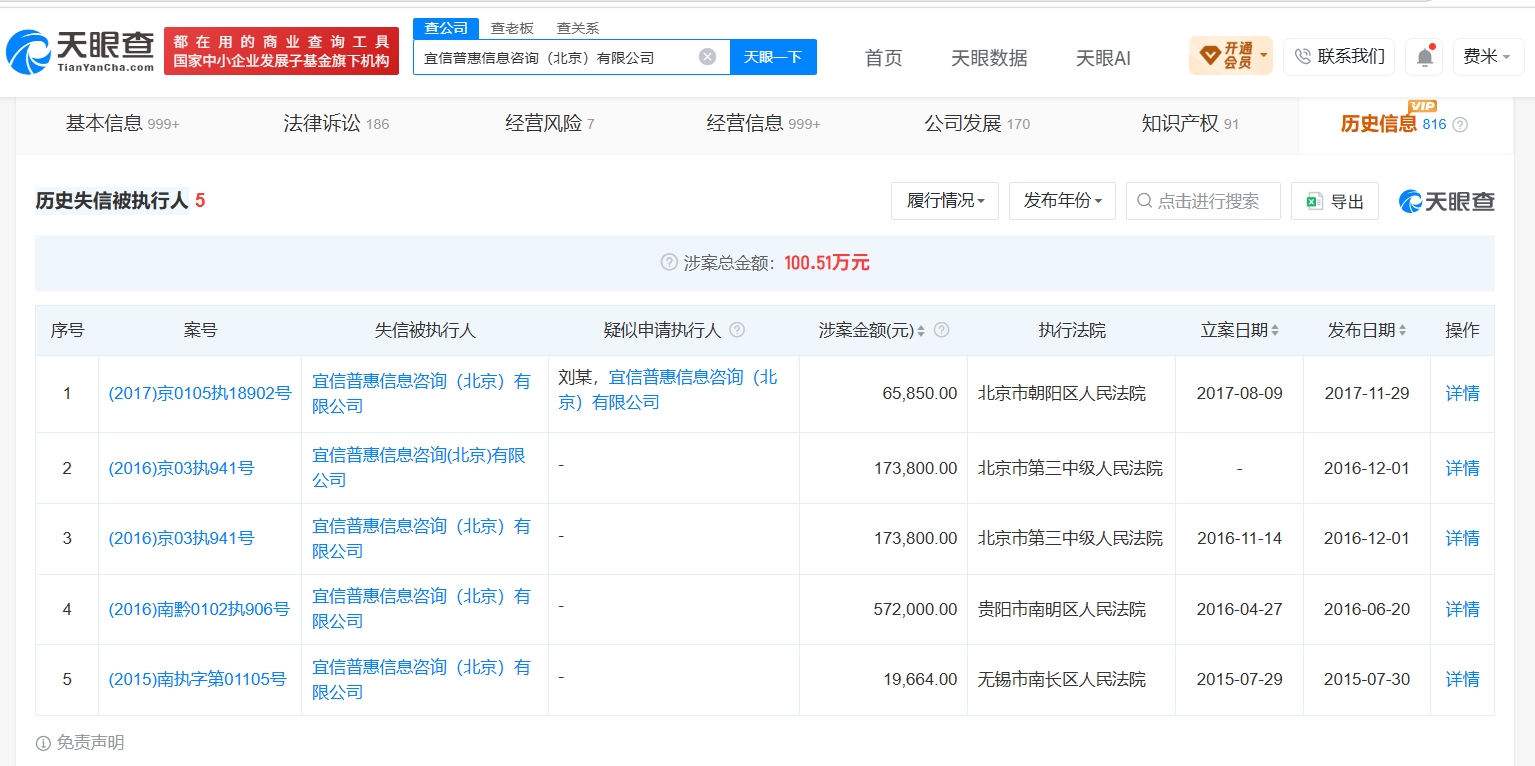This screenshot has width=1535, height=766.
Task: Sort by 发布日期 column arrows
Action: [1402, 330]
